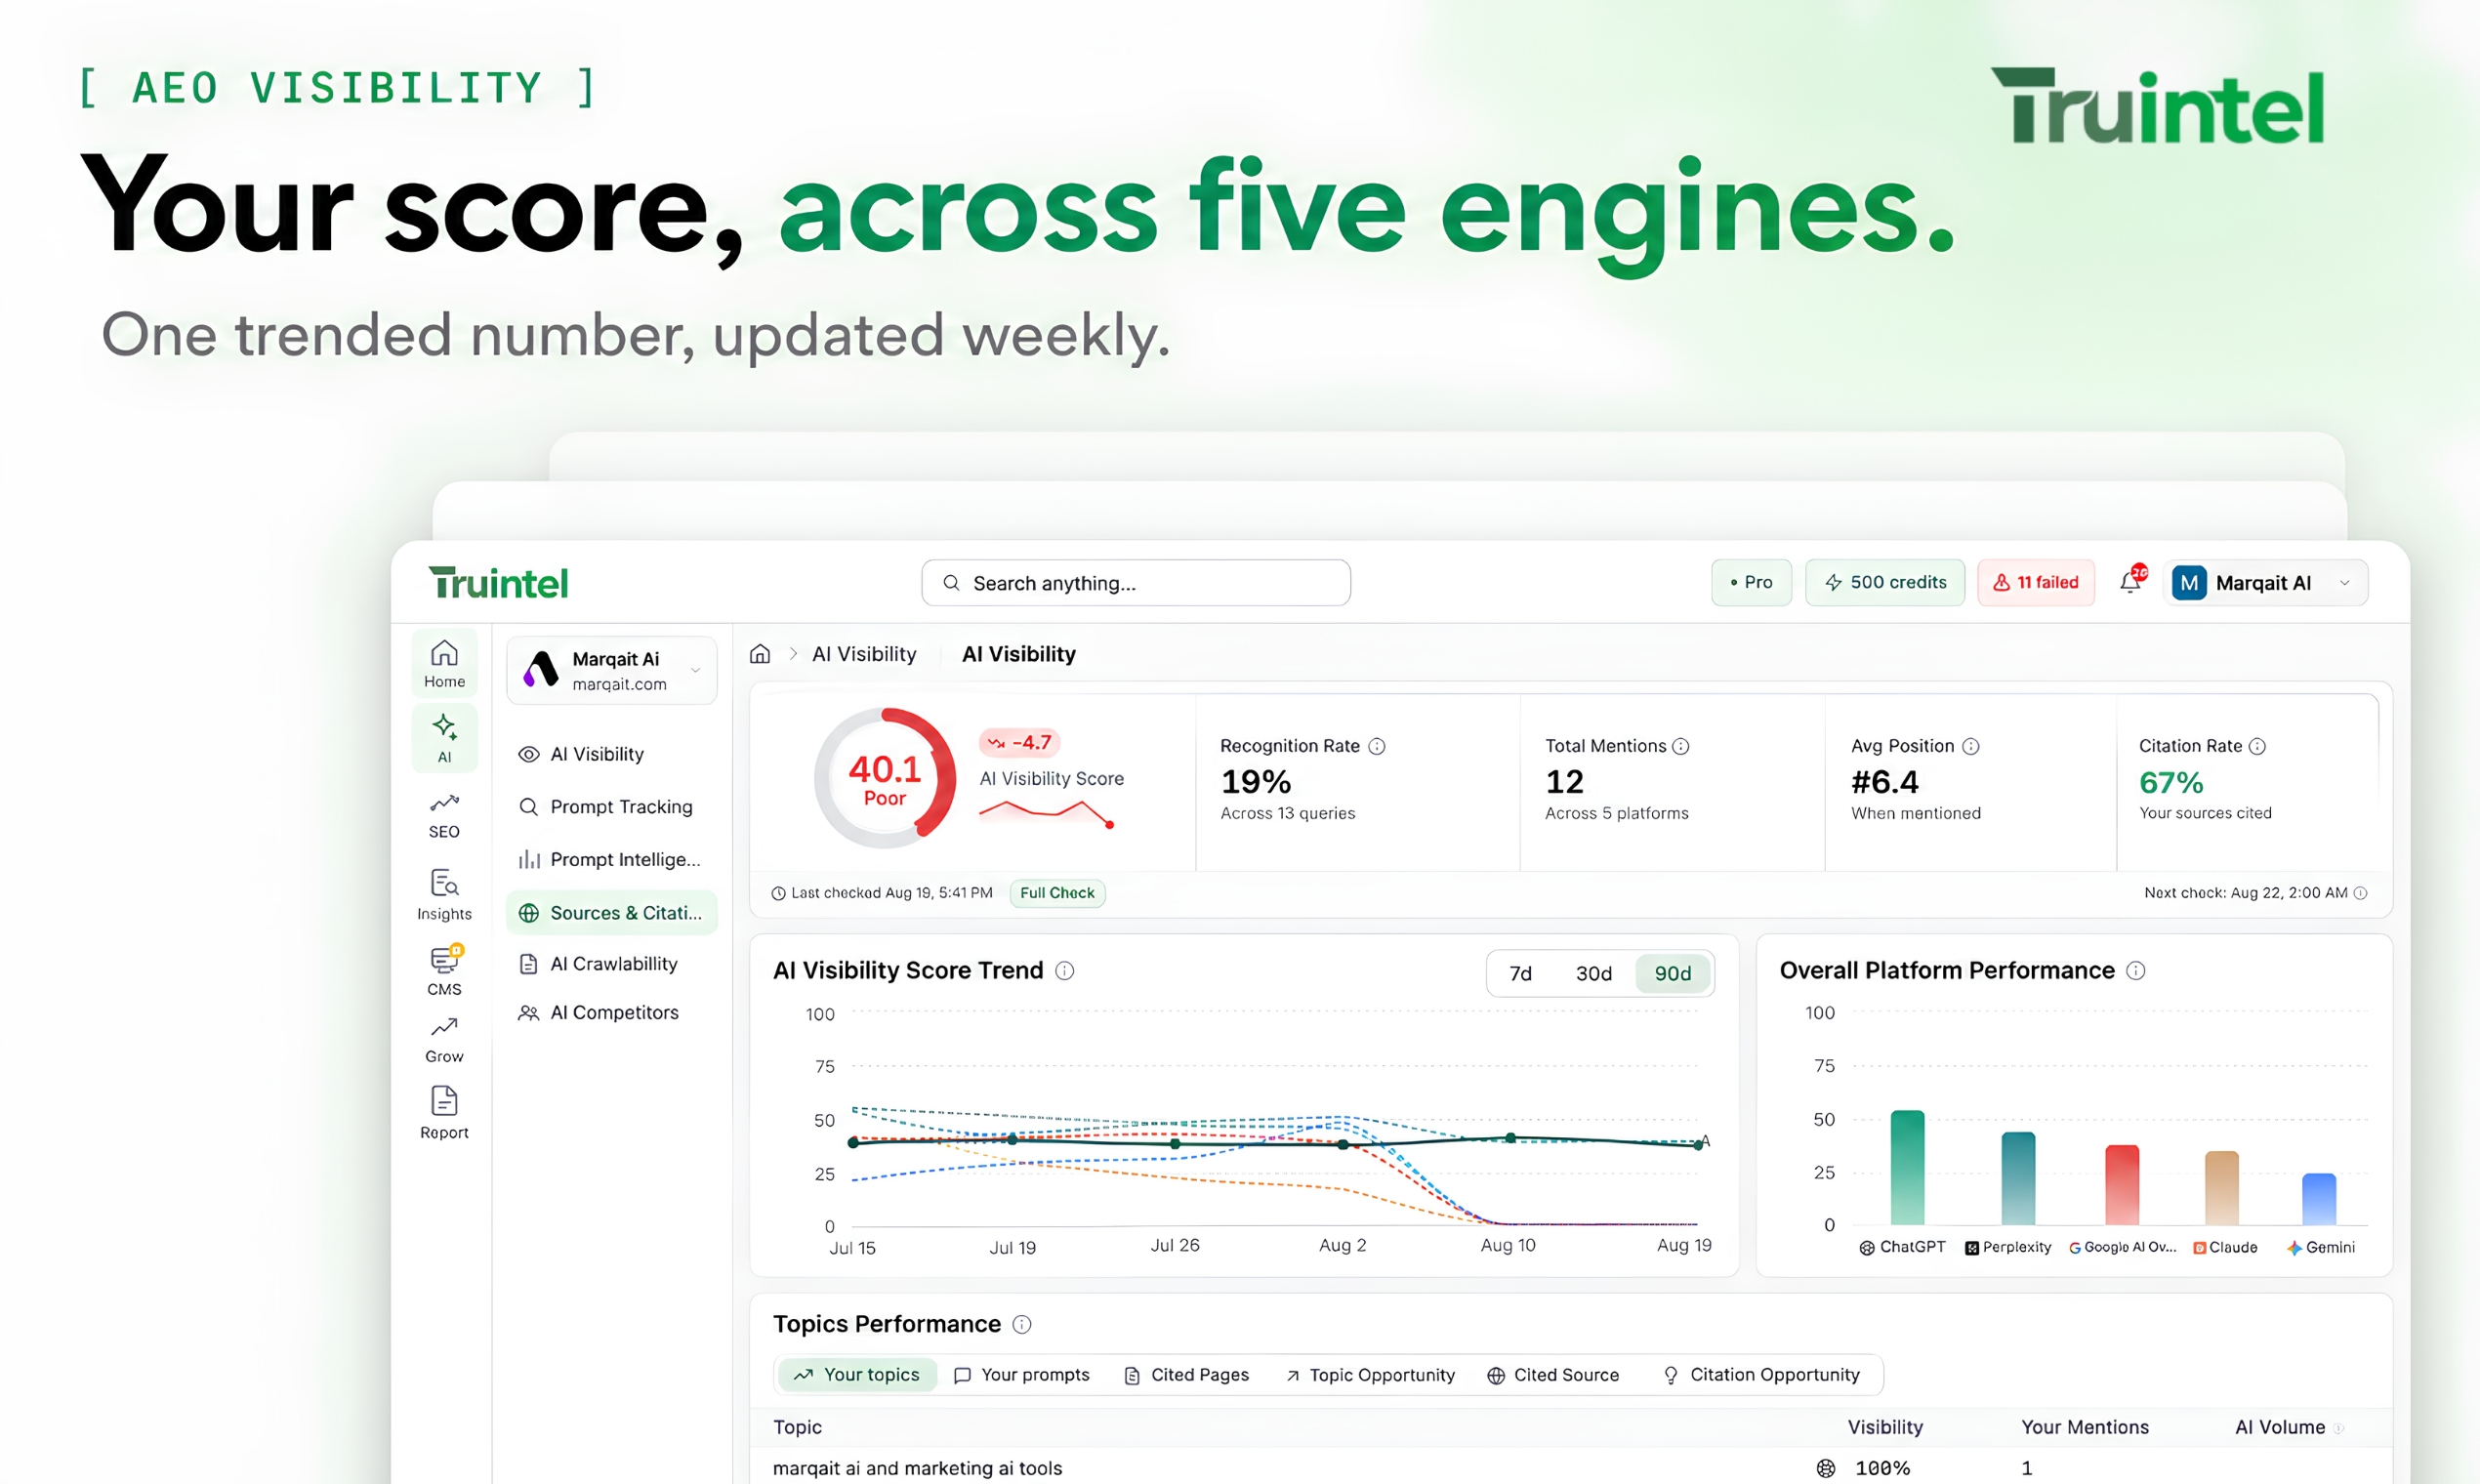Screen dimensions: 2480x1484
Task: Click the Total Mentions info icon
Action: click(x=1681, y=746)
